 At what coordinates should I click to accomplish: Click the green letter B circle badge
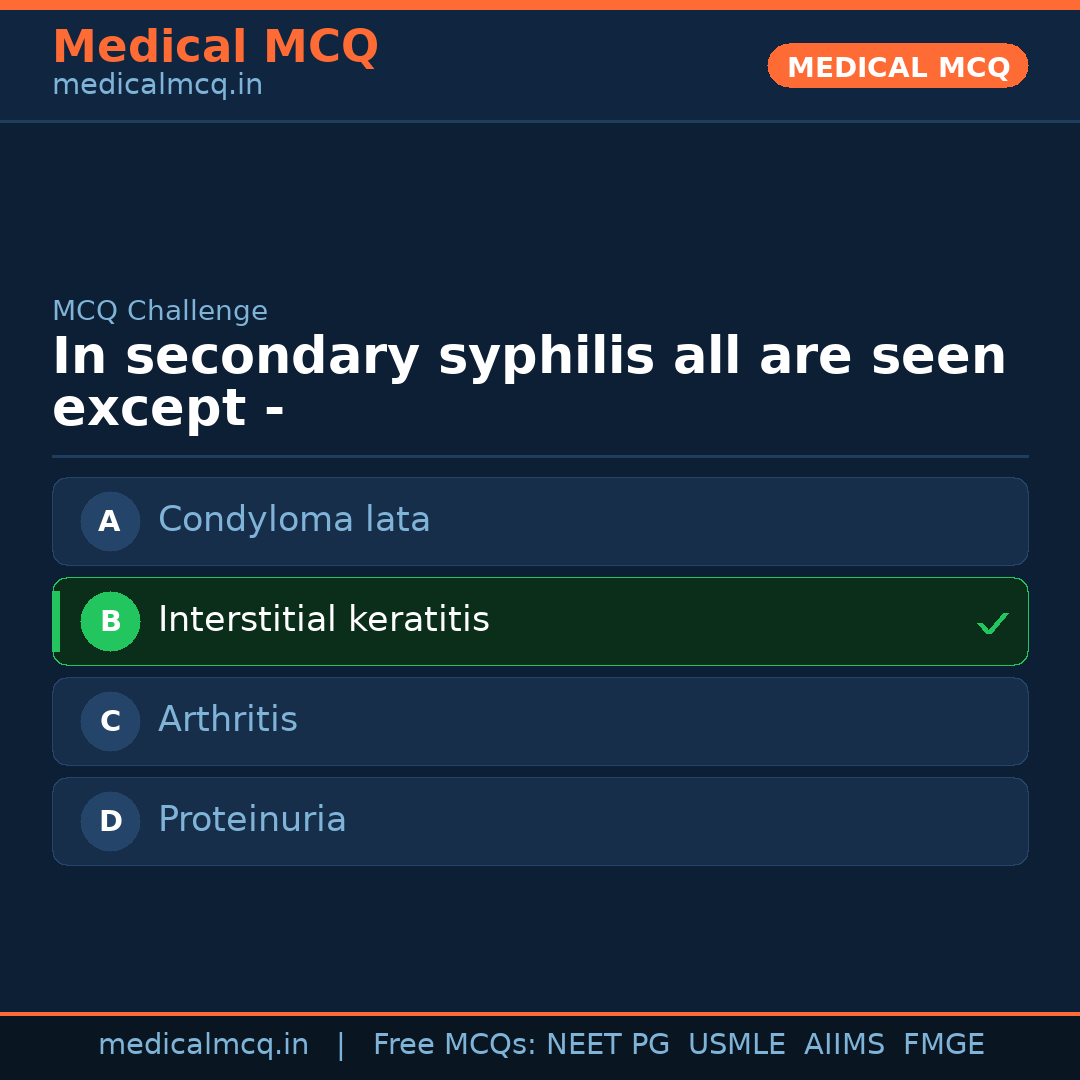pos(110,621)
